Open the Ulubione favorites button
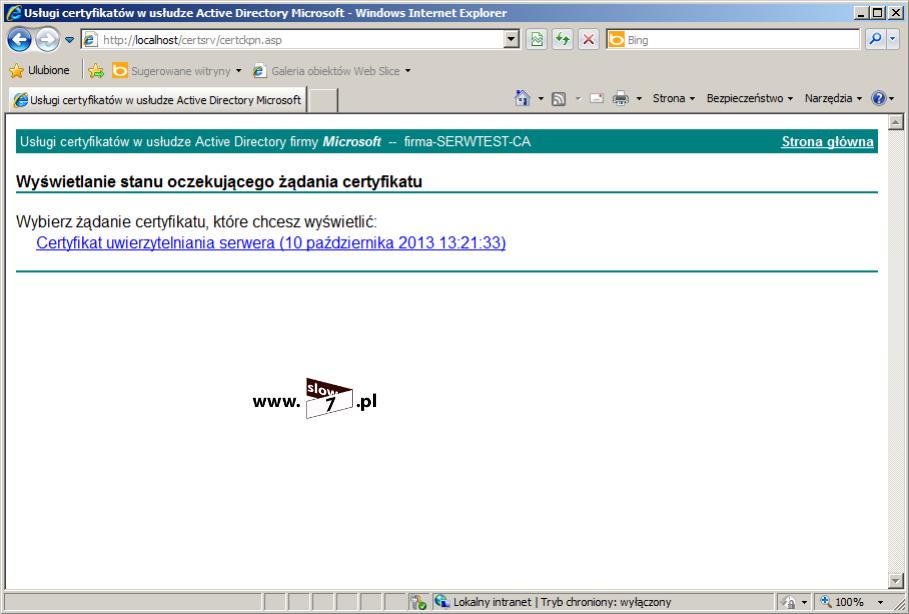The image size is (909, 614). tap(40, 71)
